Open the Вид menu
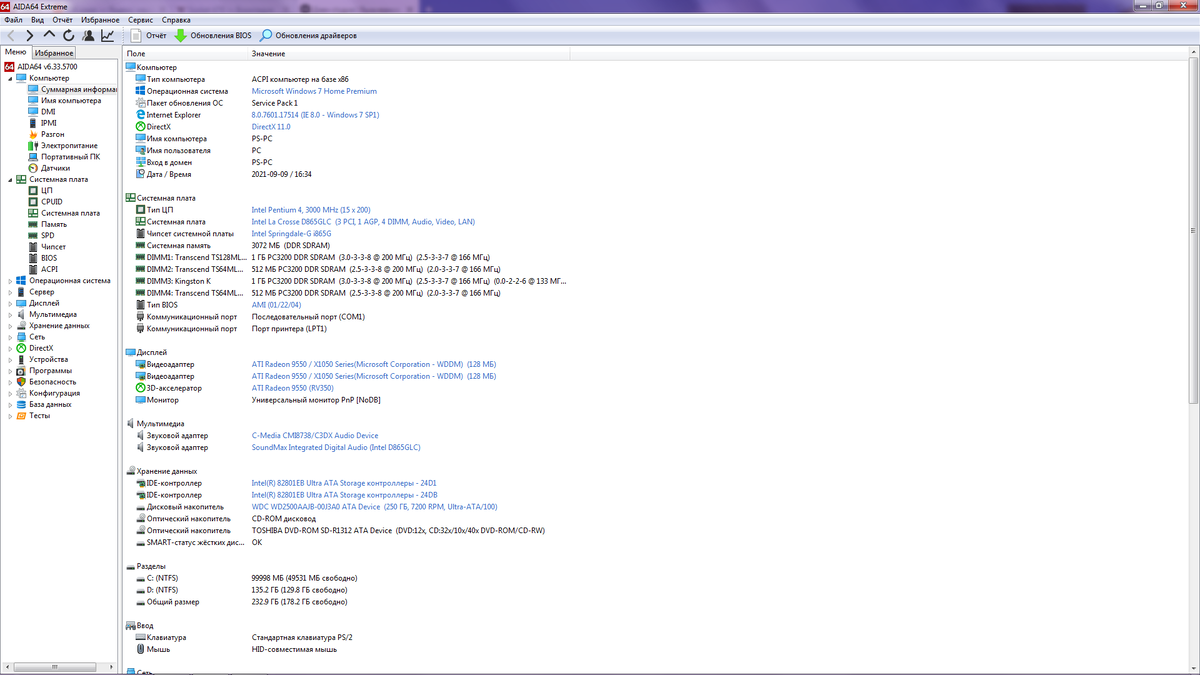1200x675 pixels. (x=38, y=19)
